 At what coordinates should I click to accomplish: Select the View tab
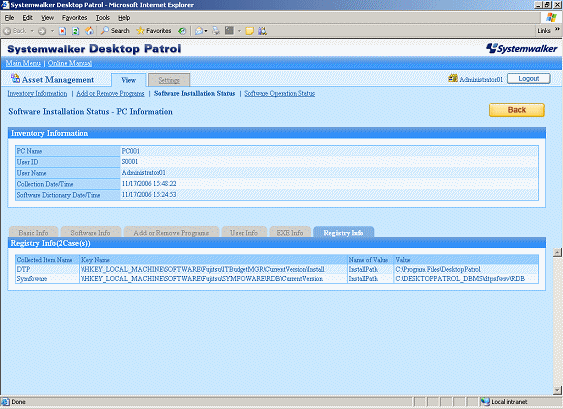[129, 80]
